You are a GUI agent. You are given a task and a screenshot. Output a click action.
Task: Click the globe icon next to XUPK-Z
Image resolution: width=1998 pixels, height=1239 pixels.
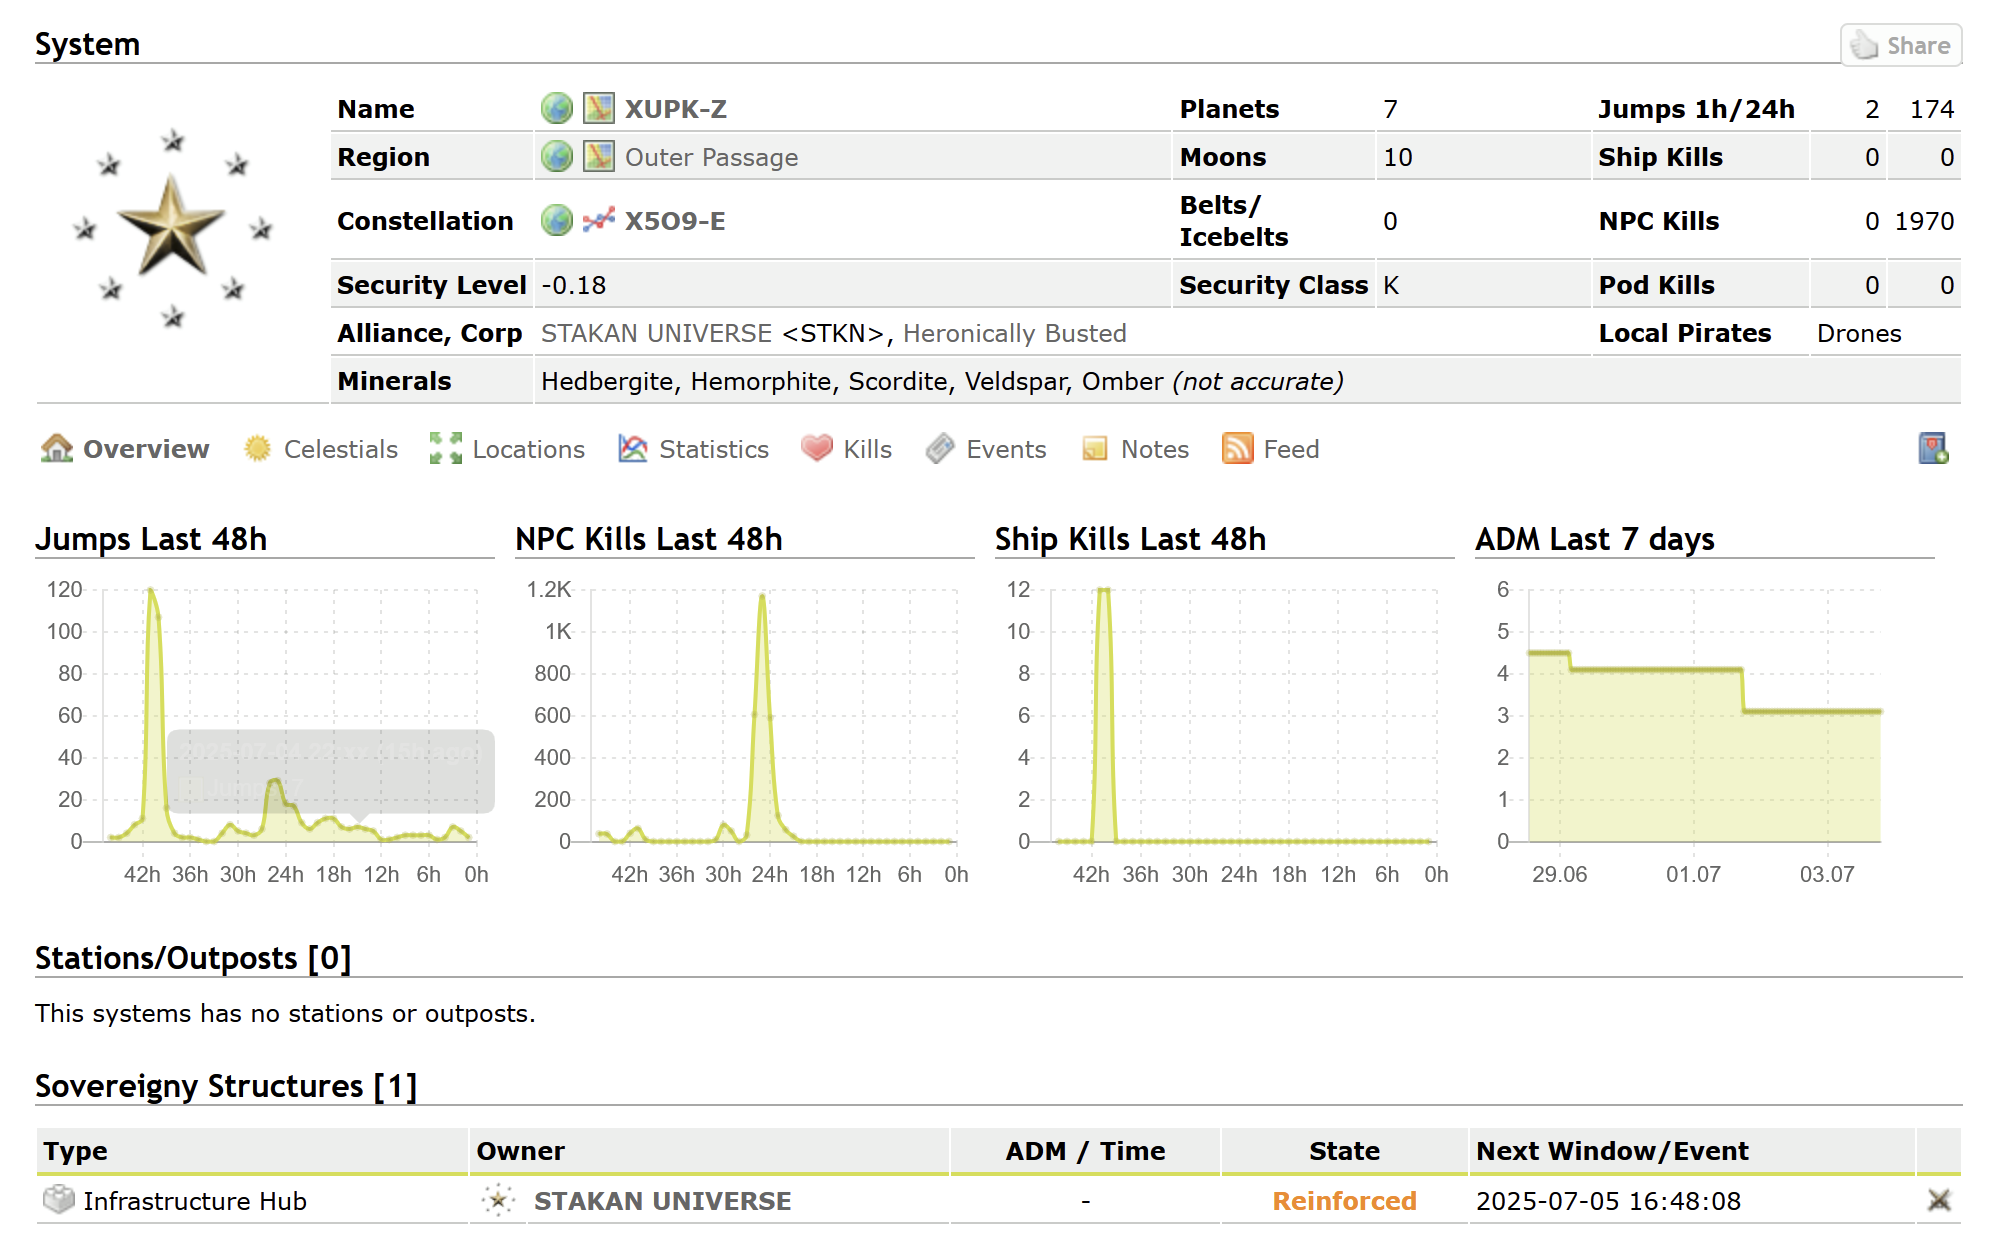(556, 108)
